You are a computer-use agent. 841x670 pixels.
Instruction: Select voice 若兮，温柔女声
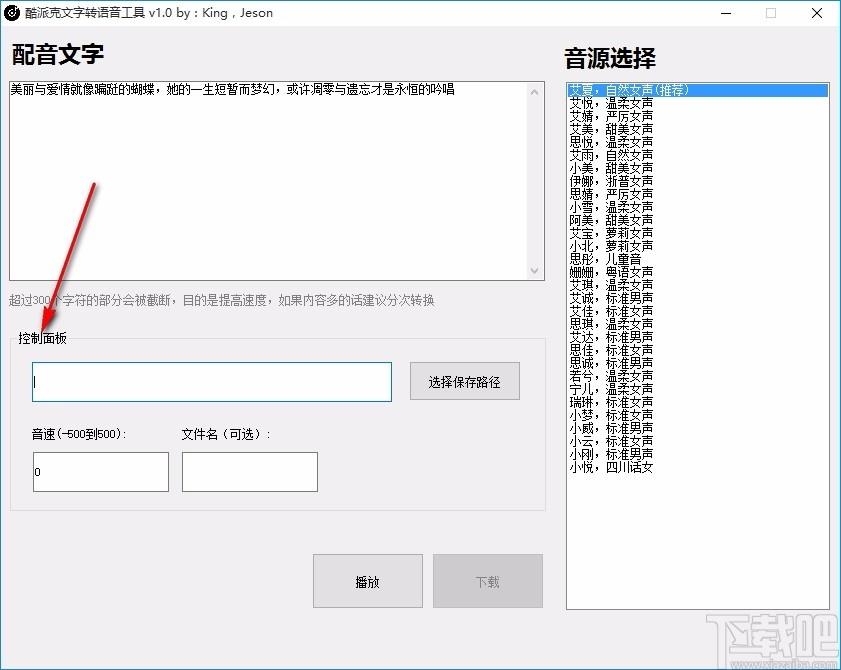(x=697, y=376)
